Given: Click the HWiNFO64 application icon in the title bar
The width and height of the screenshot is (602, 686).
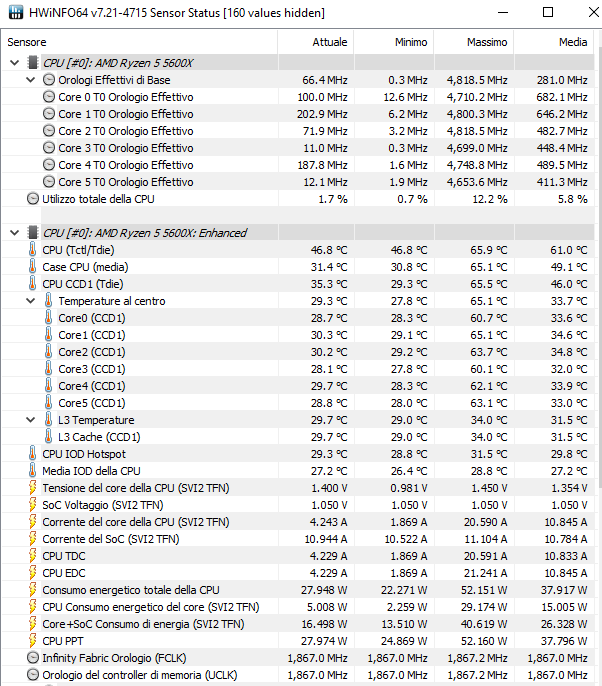Looking at the screenshot, I should coord(16,12).
